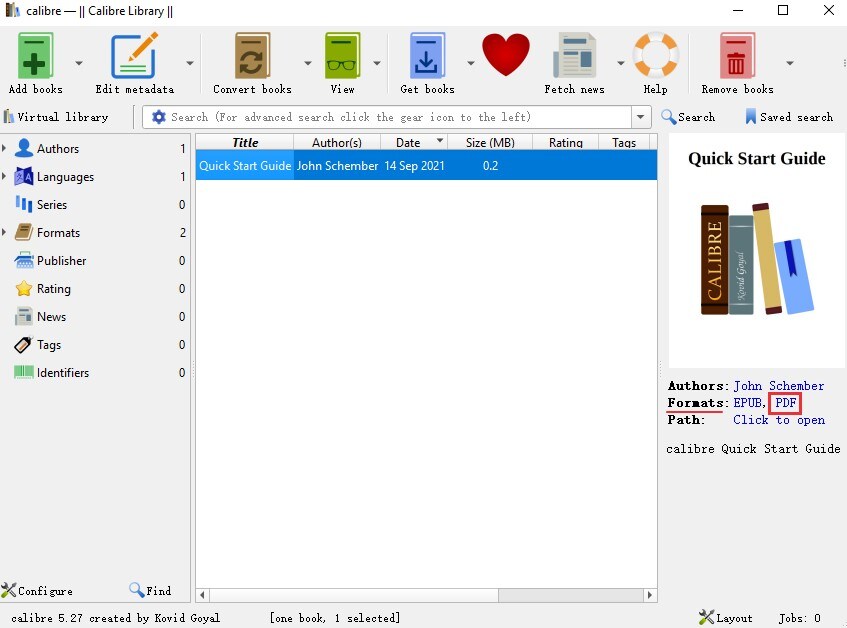The image size is (847, 628).
Task: Click the Remove books trash icon
Action: [x=737, y=56]
